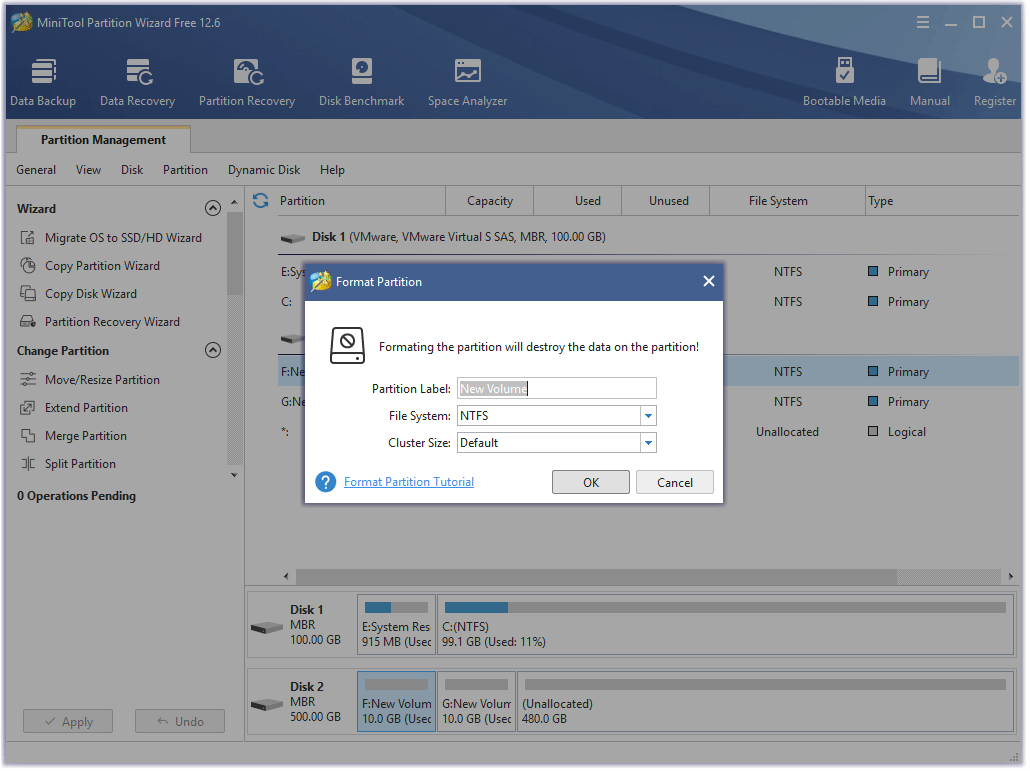Launch Data Recovery from the toolbar
Screen dimensions: 1030x771
tap(137, 82)
